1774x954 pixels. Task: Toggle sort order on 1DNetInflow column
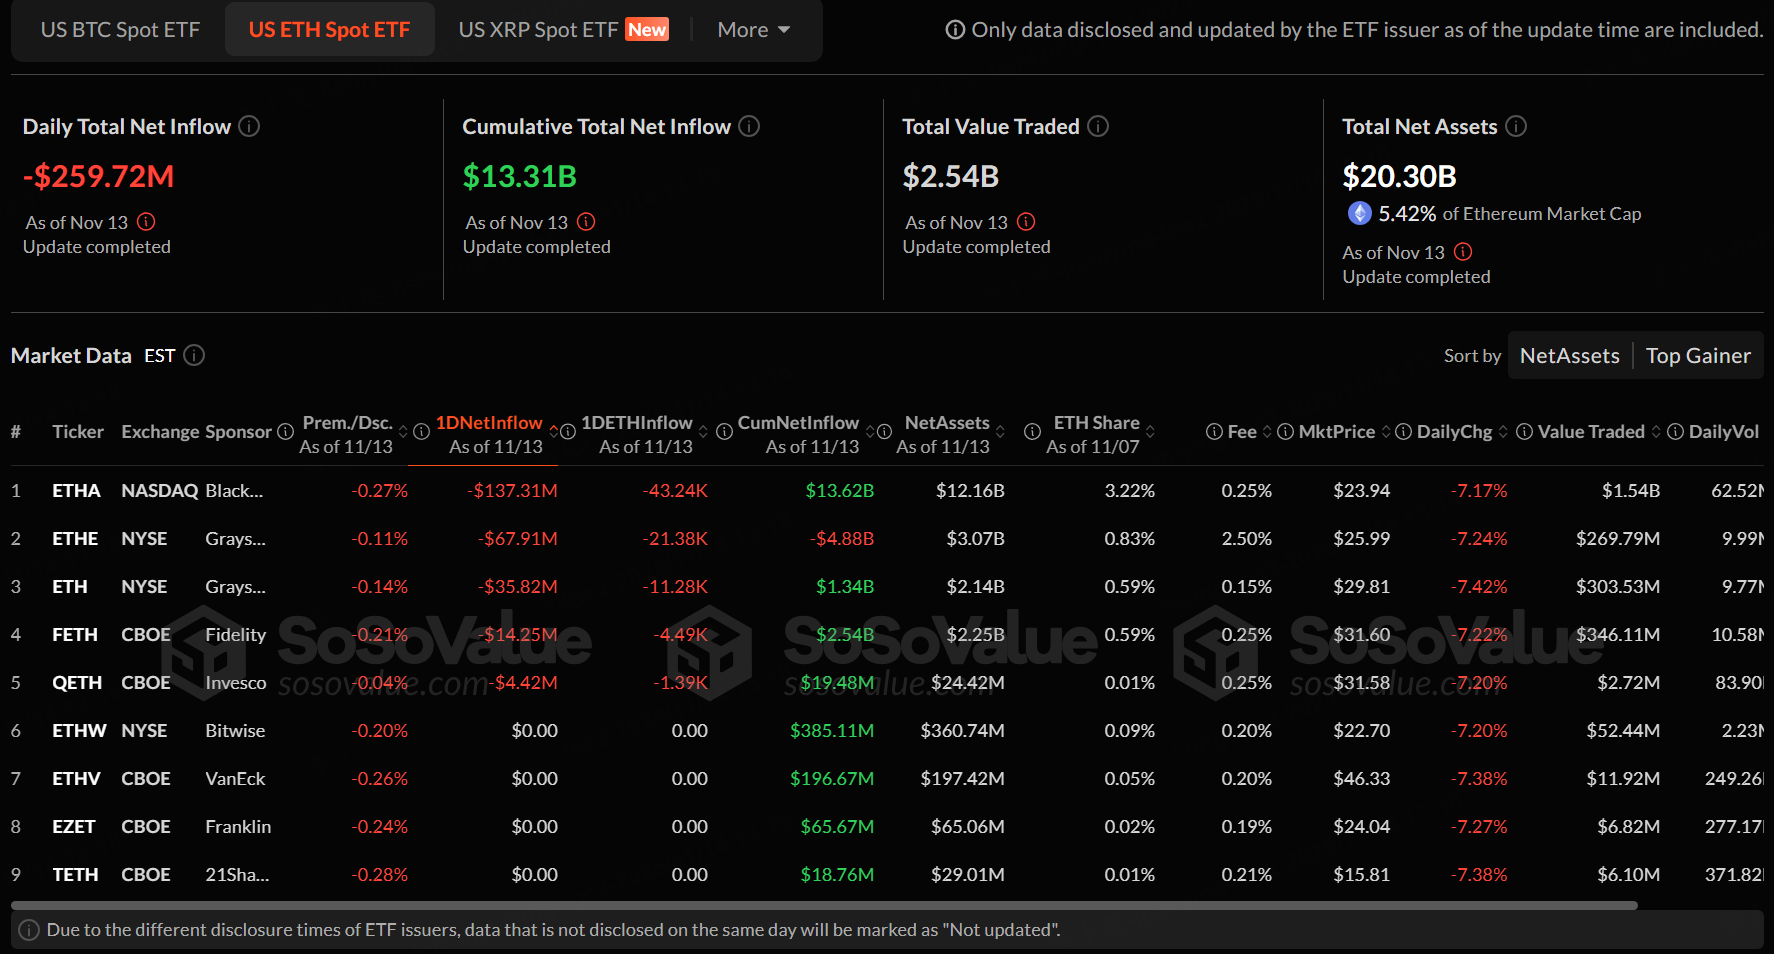(554, 431)
